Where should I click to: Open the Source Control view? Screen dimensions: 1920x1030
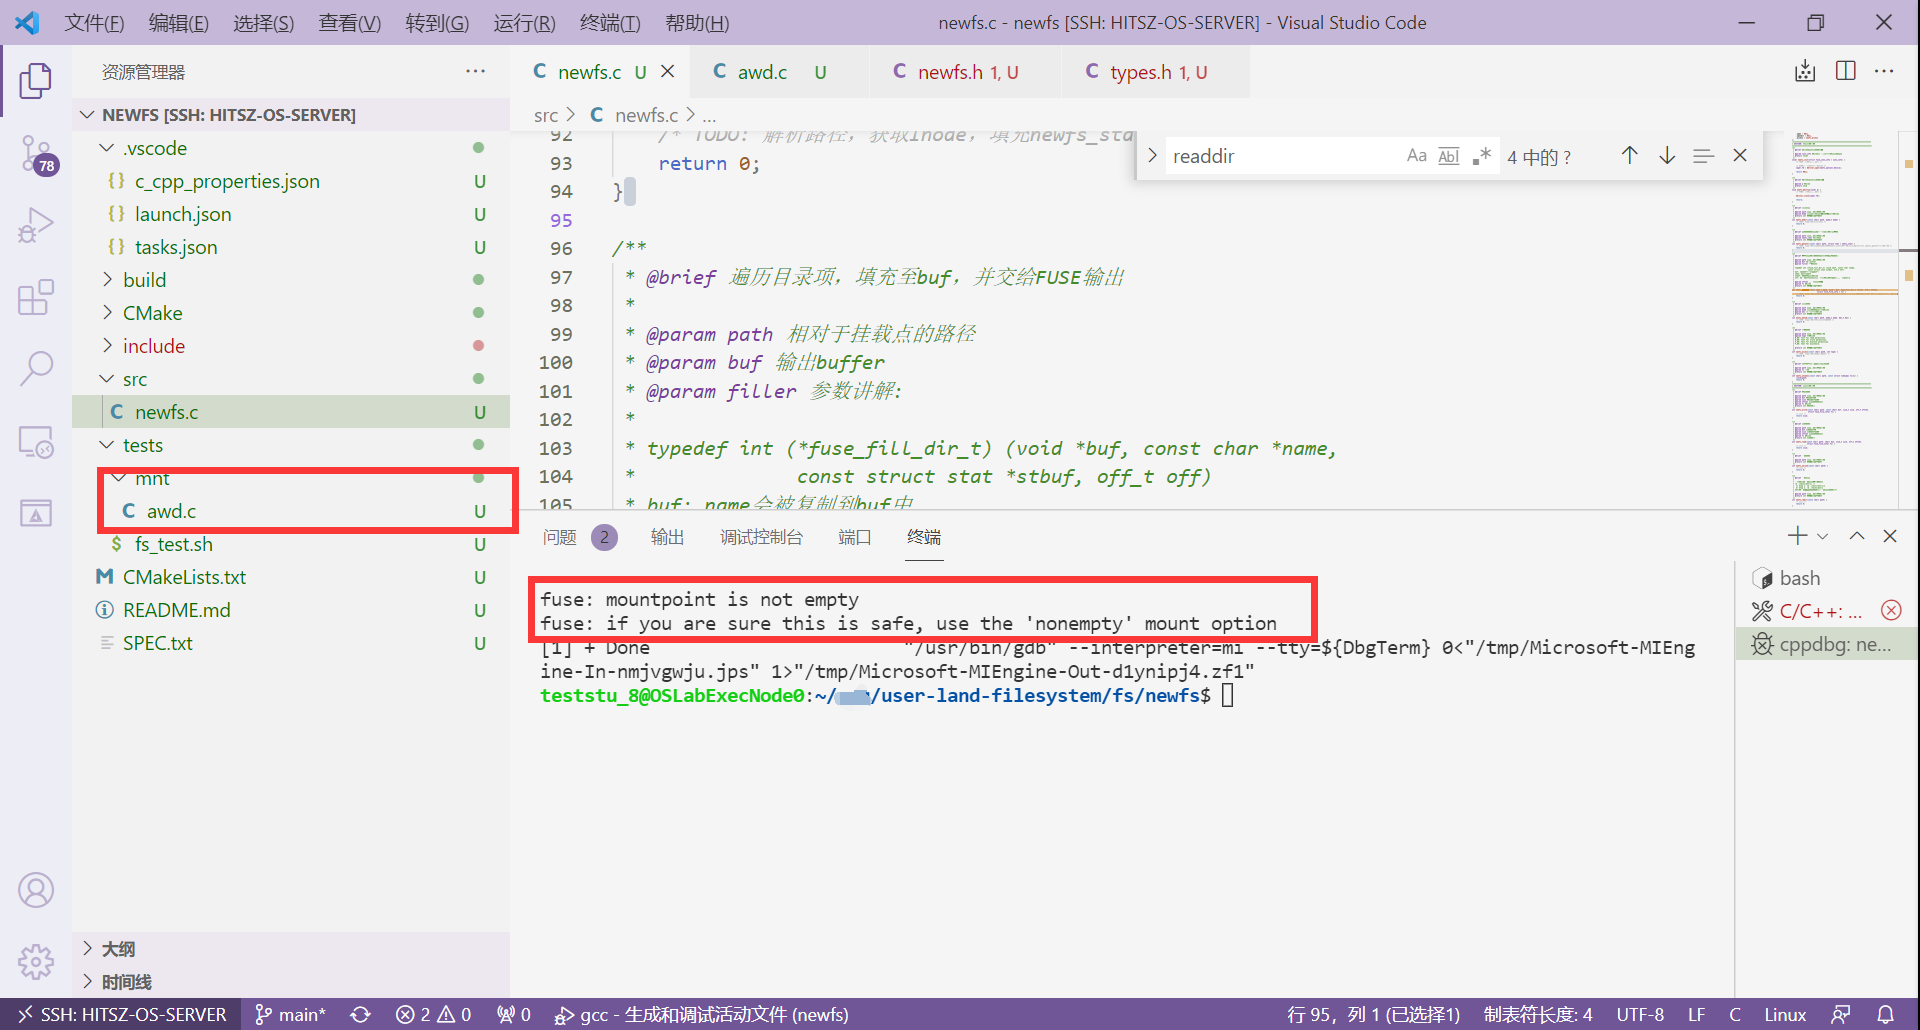tap(36, 153)
